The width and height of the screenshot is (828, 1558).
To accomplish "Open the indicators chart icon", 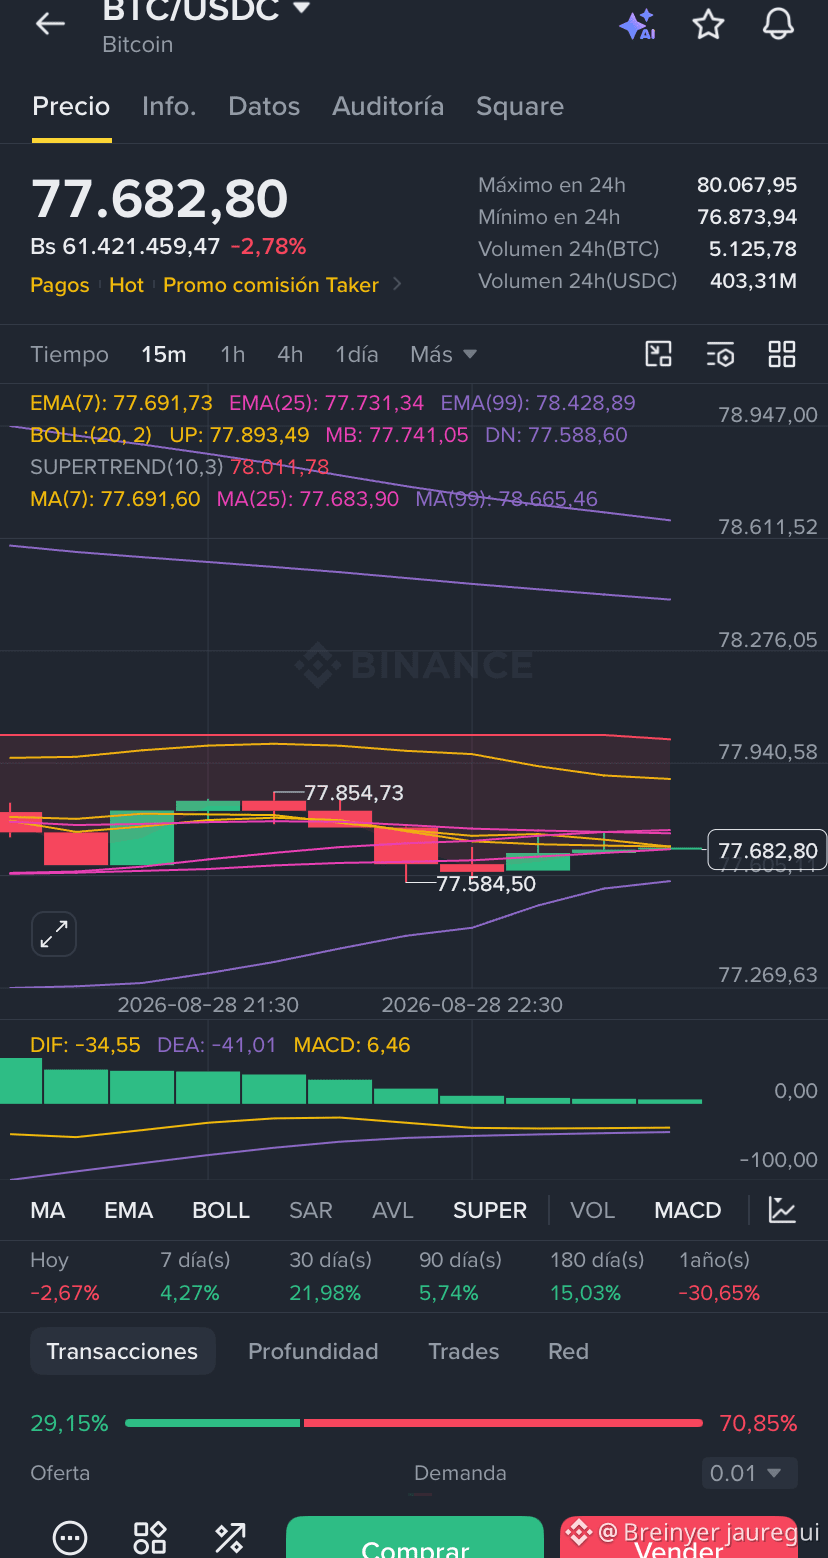I will pos(782,1209).
